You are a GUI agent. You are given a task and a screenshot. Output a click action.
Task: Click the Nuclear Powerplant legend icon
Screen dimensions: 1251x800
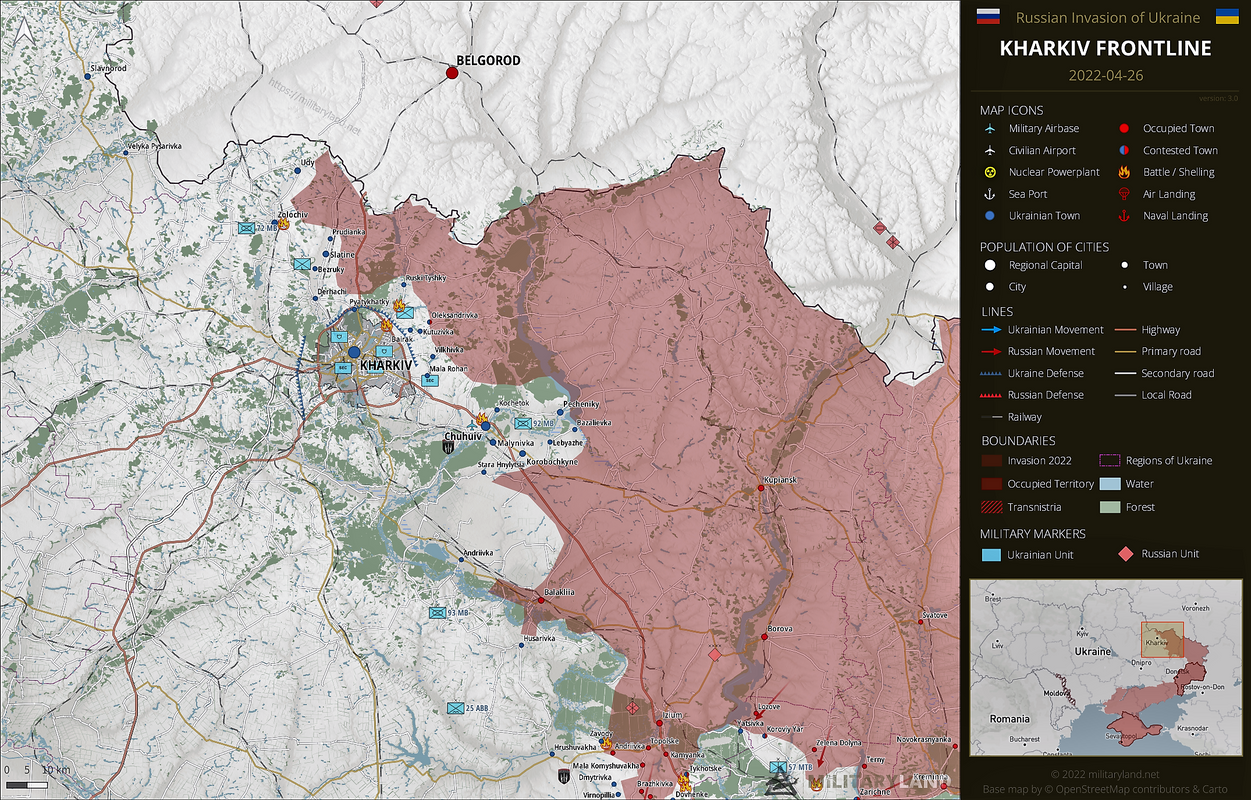pos(990,172)
